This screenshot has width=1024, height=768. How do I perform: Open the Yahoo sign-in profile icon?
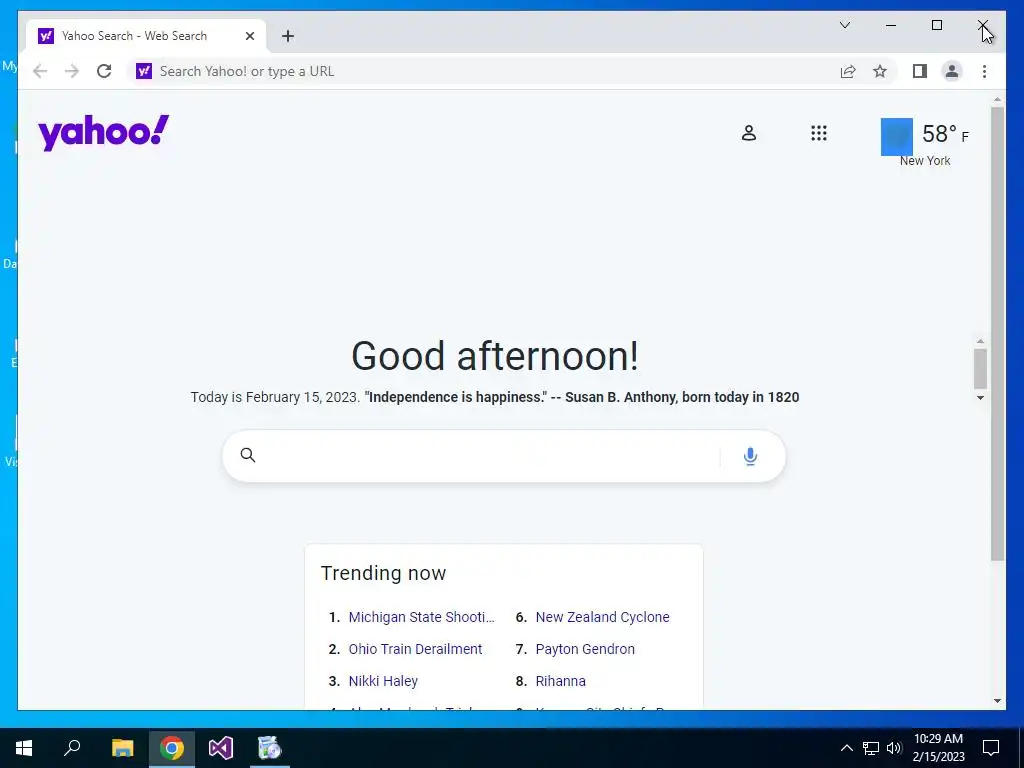[748, 133]
